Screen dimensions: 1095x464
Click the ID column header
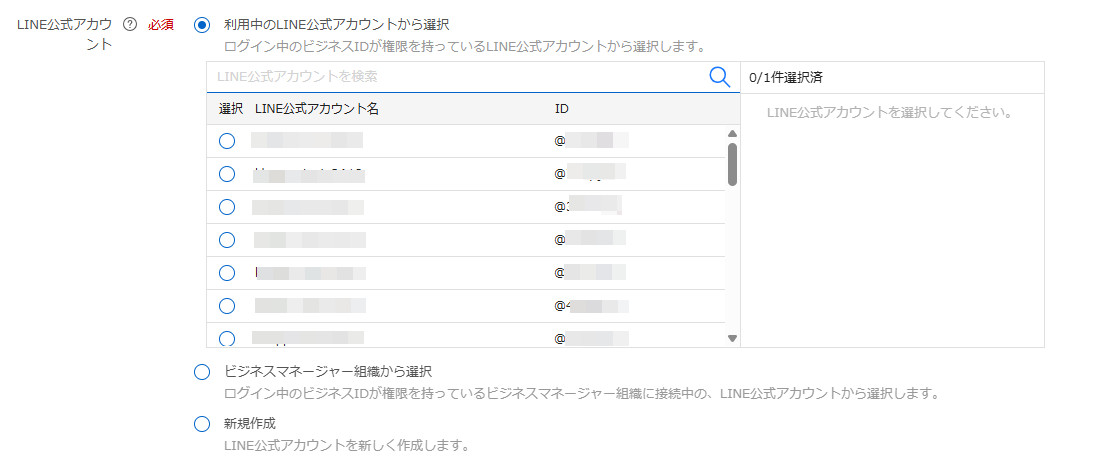[561, 109]
